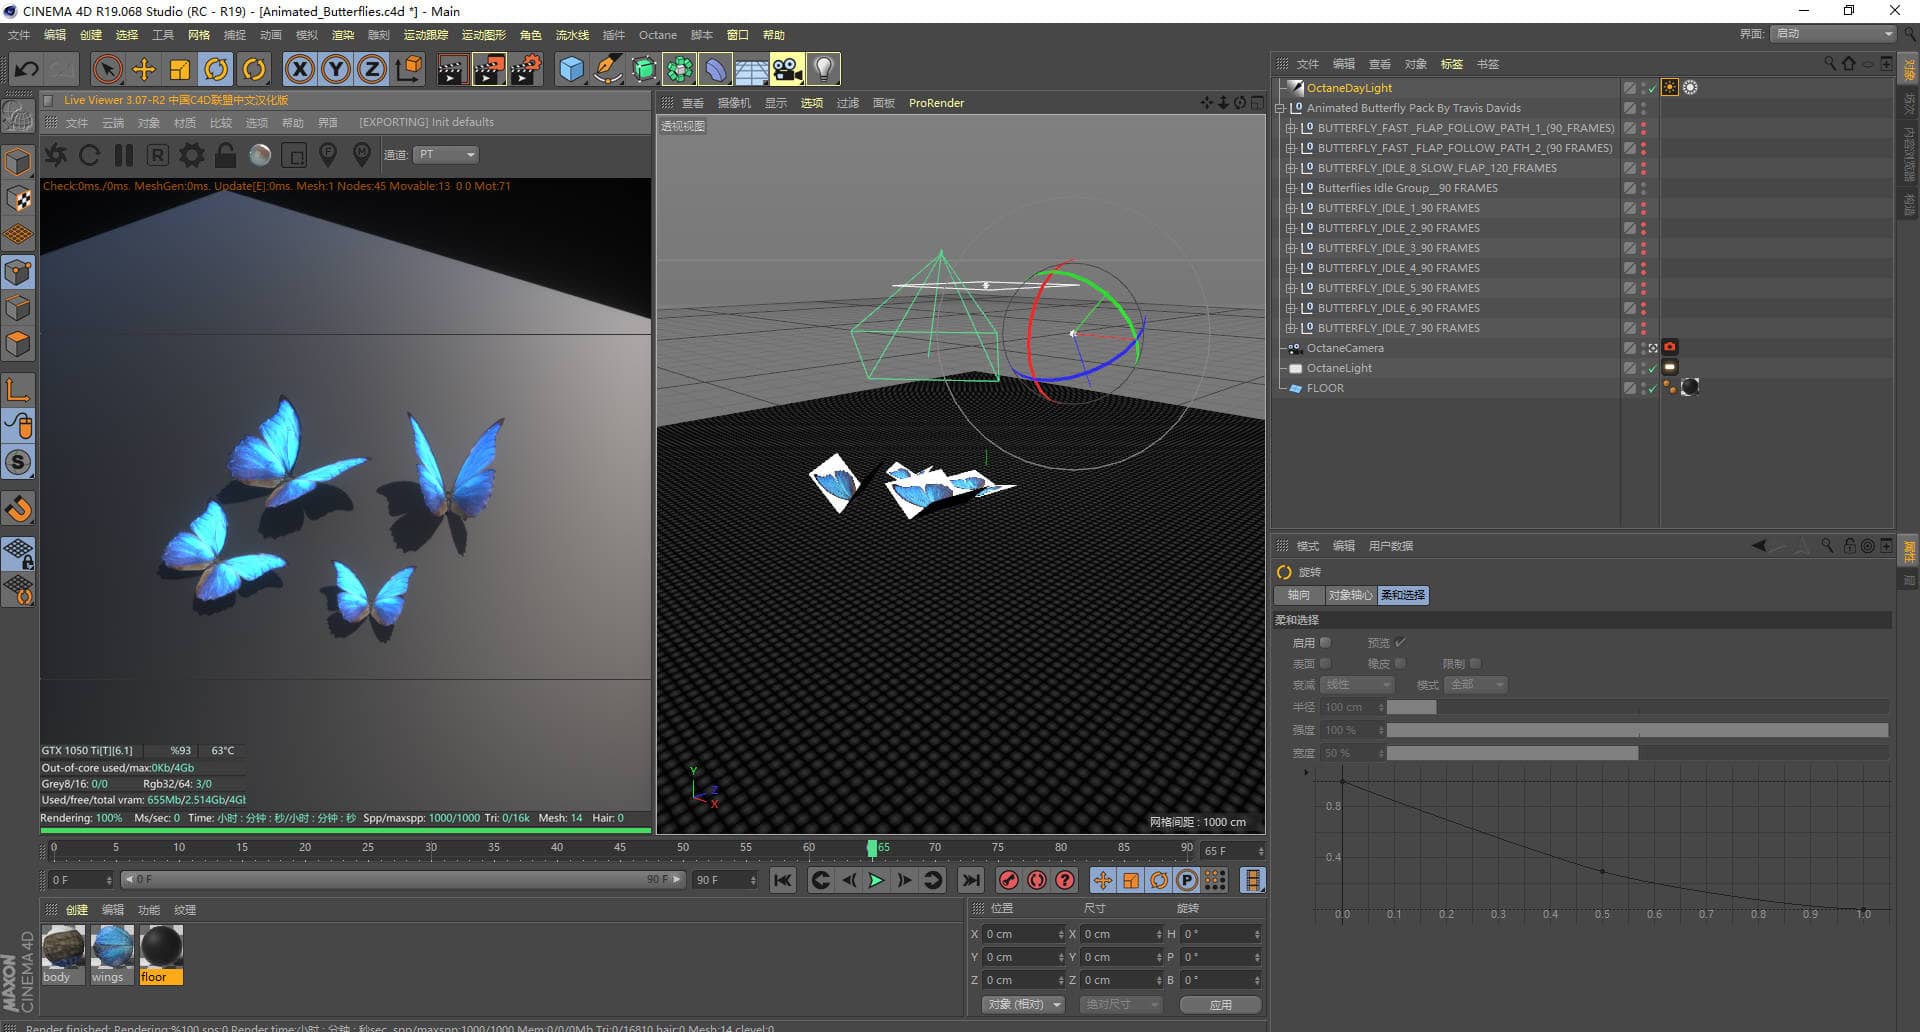Add a light bulb object
Viewport: 1920px width, 1032px height.
tap(823, 69)
